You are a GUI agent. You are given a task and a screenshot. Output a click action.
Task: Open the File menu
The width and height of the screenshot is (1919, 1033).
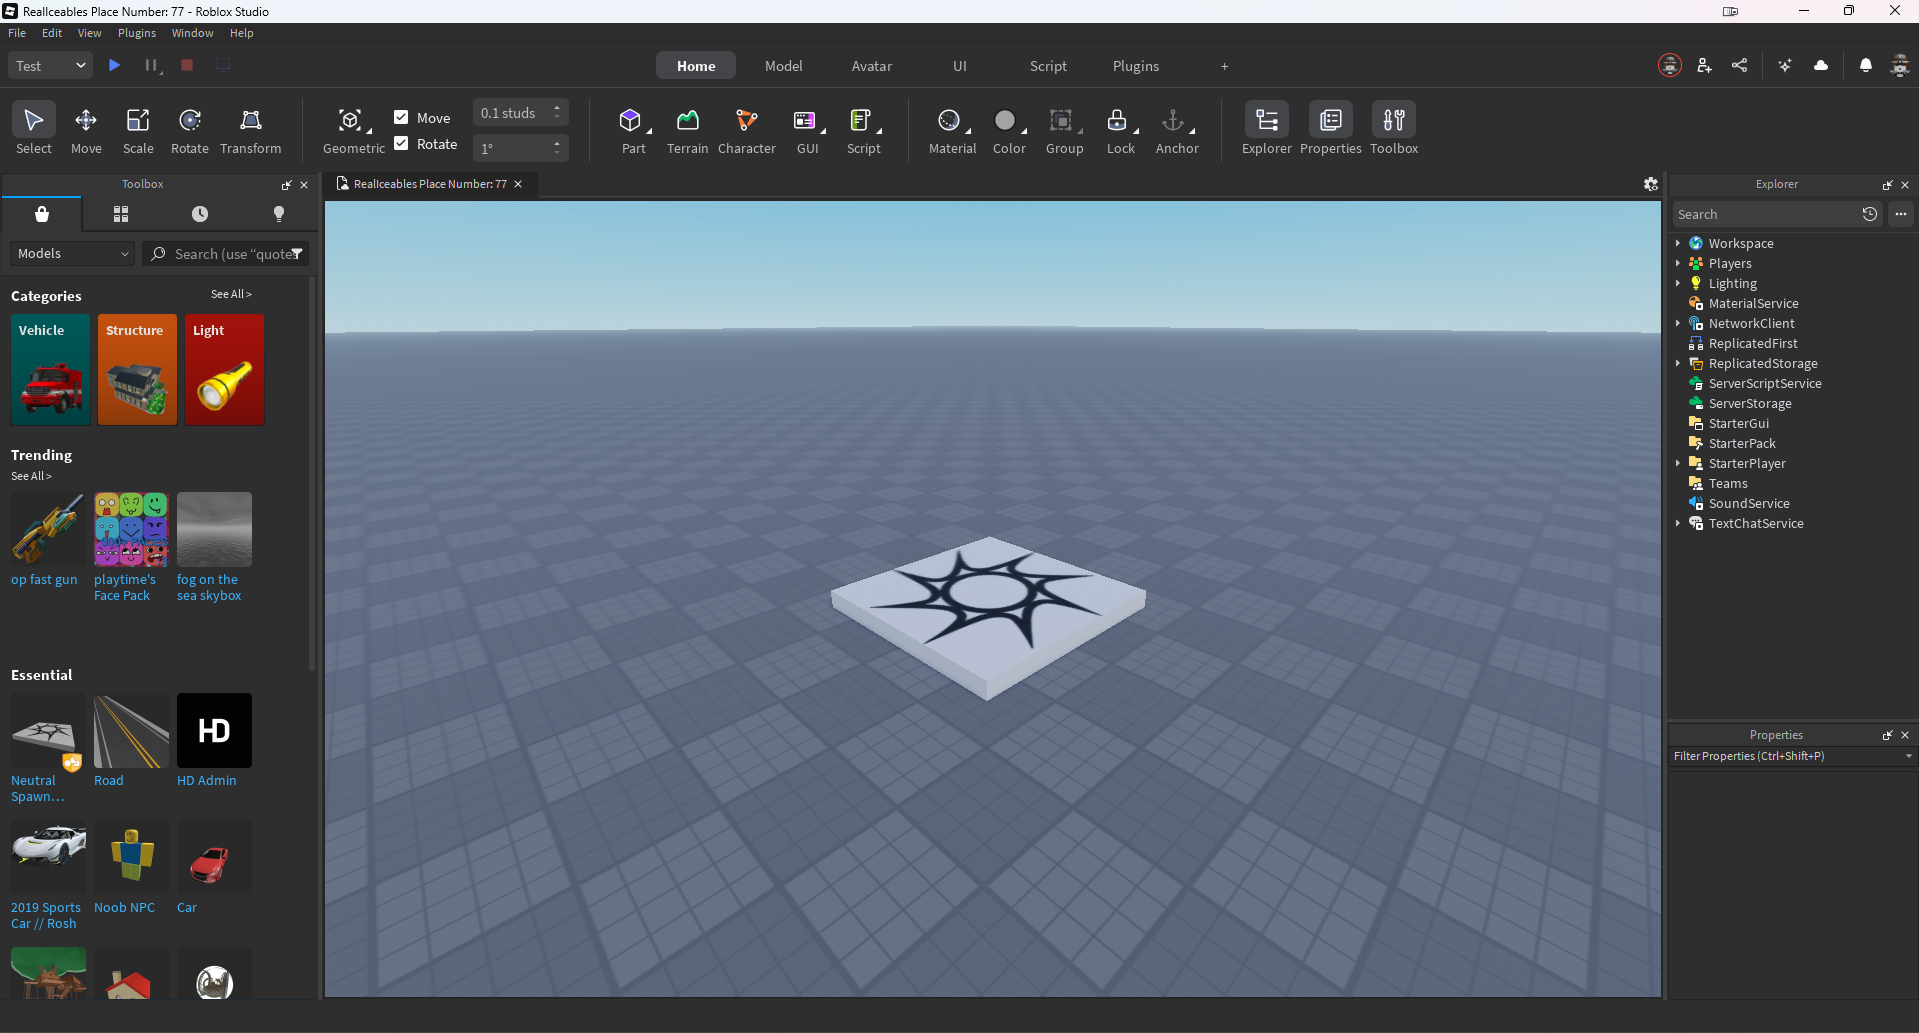click(x=17, y=33)
